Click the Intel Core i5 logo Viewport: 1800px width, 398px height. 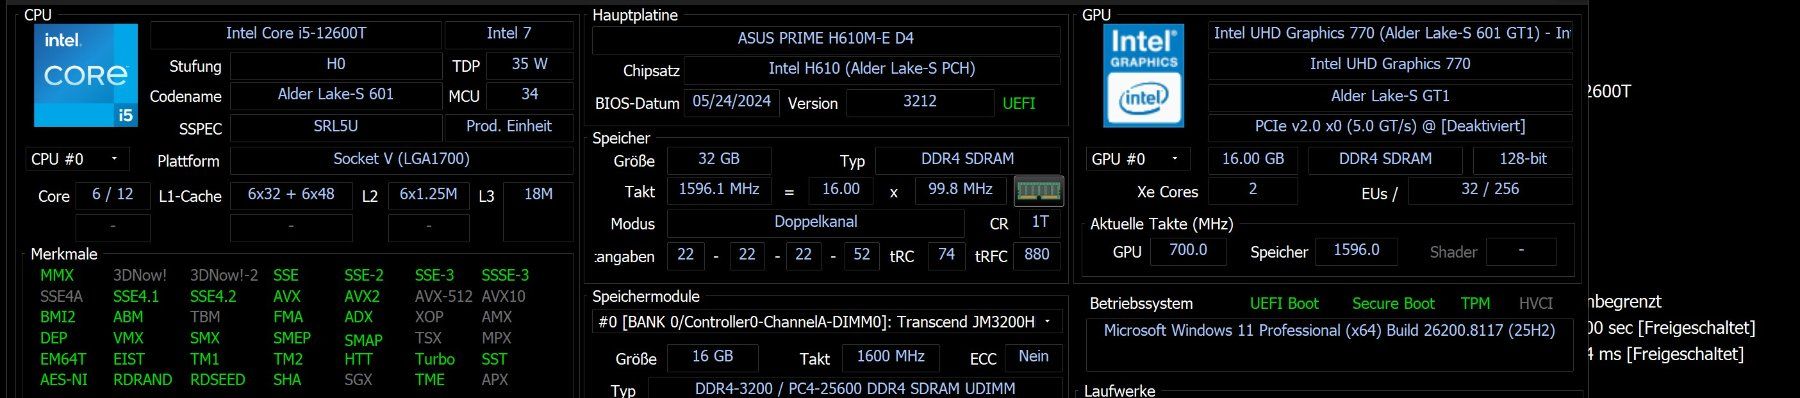pos(86,76)
